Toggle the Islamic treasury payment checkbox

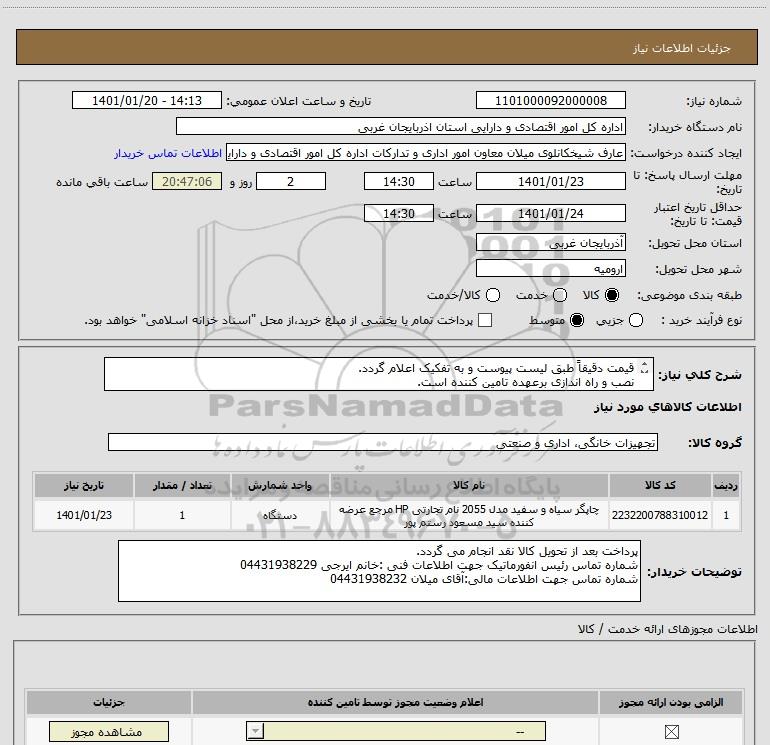point(485,320)
